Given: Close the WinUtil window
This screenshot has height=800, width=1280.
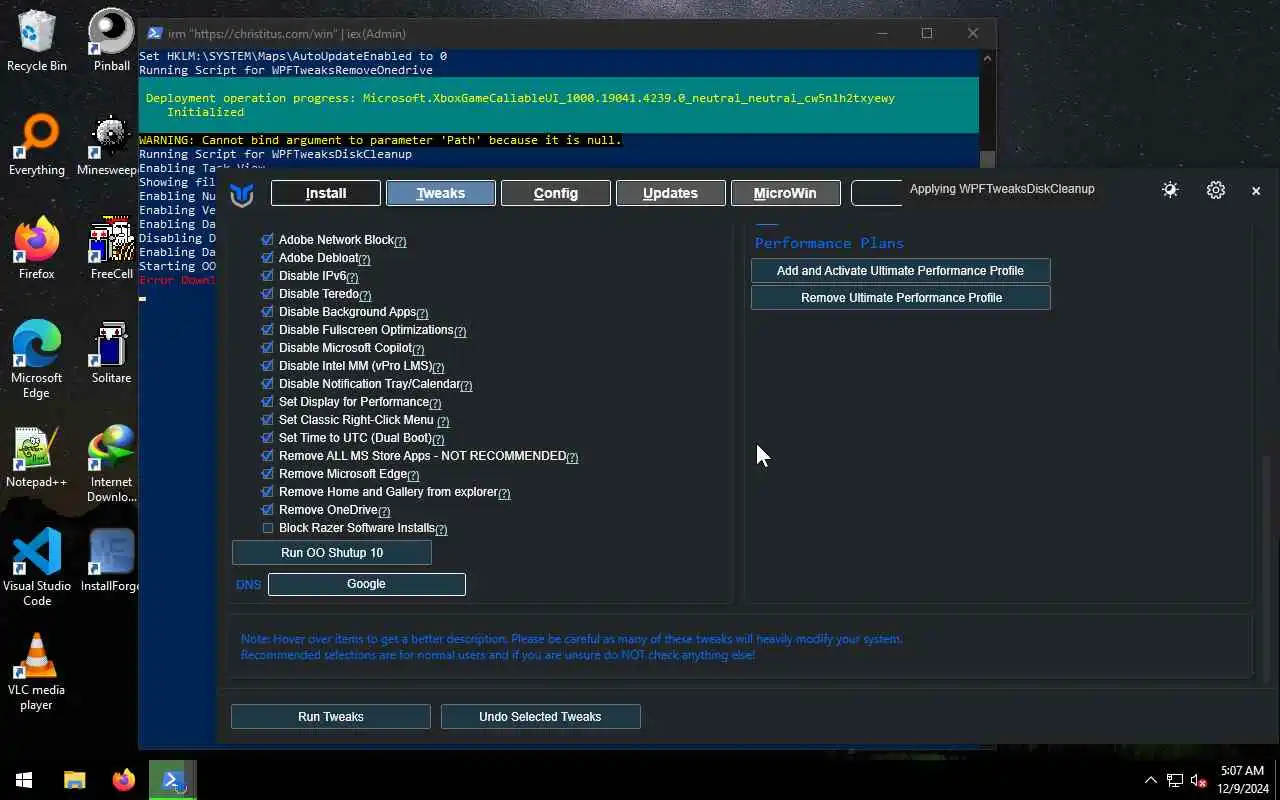Looking at the screenshot, I should [x=1256, y=190].
